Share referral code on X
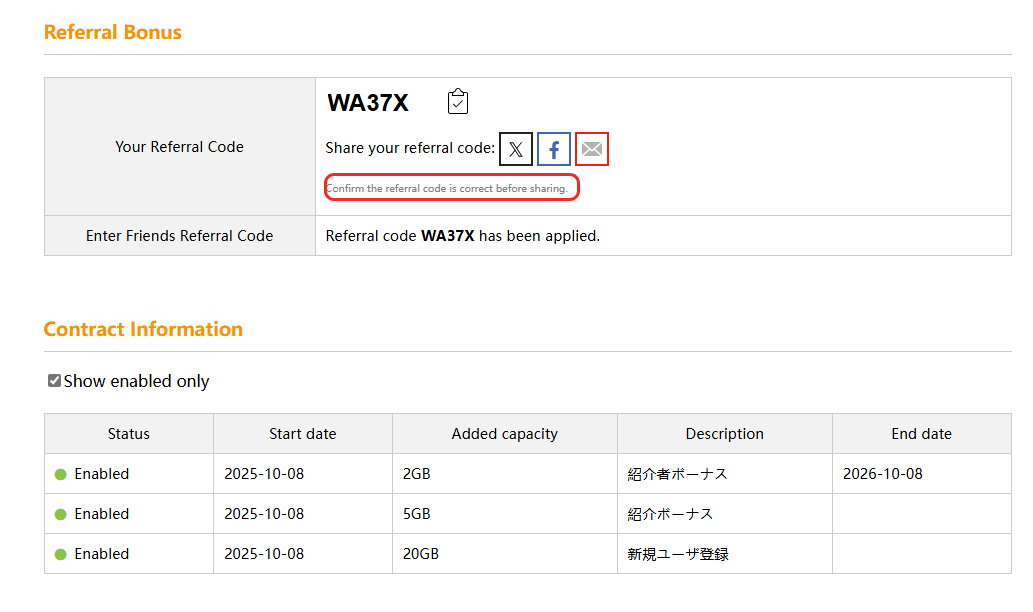Screen dimensions: 1033x612 516,149
